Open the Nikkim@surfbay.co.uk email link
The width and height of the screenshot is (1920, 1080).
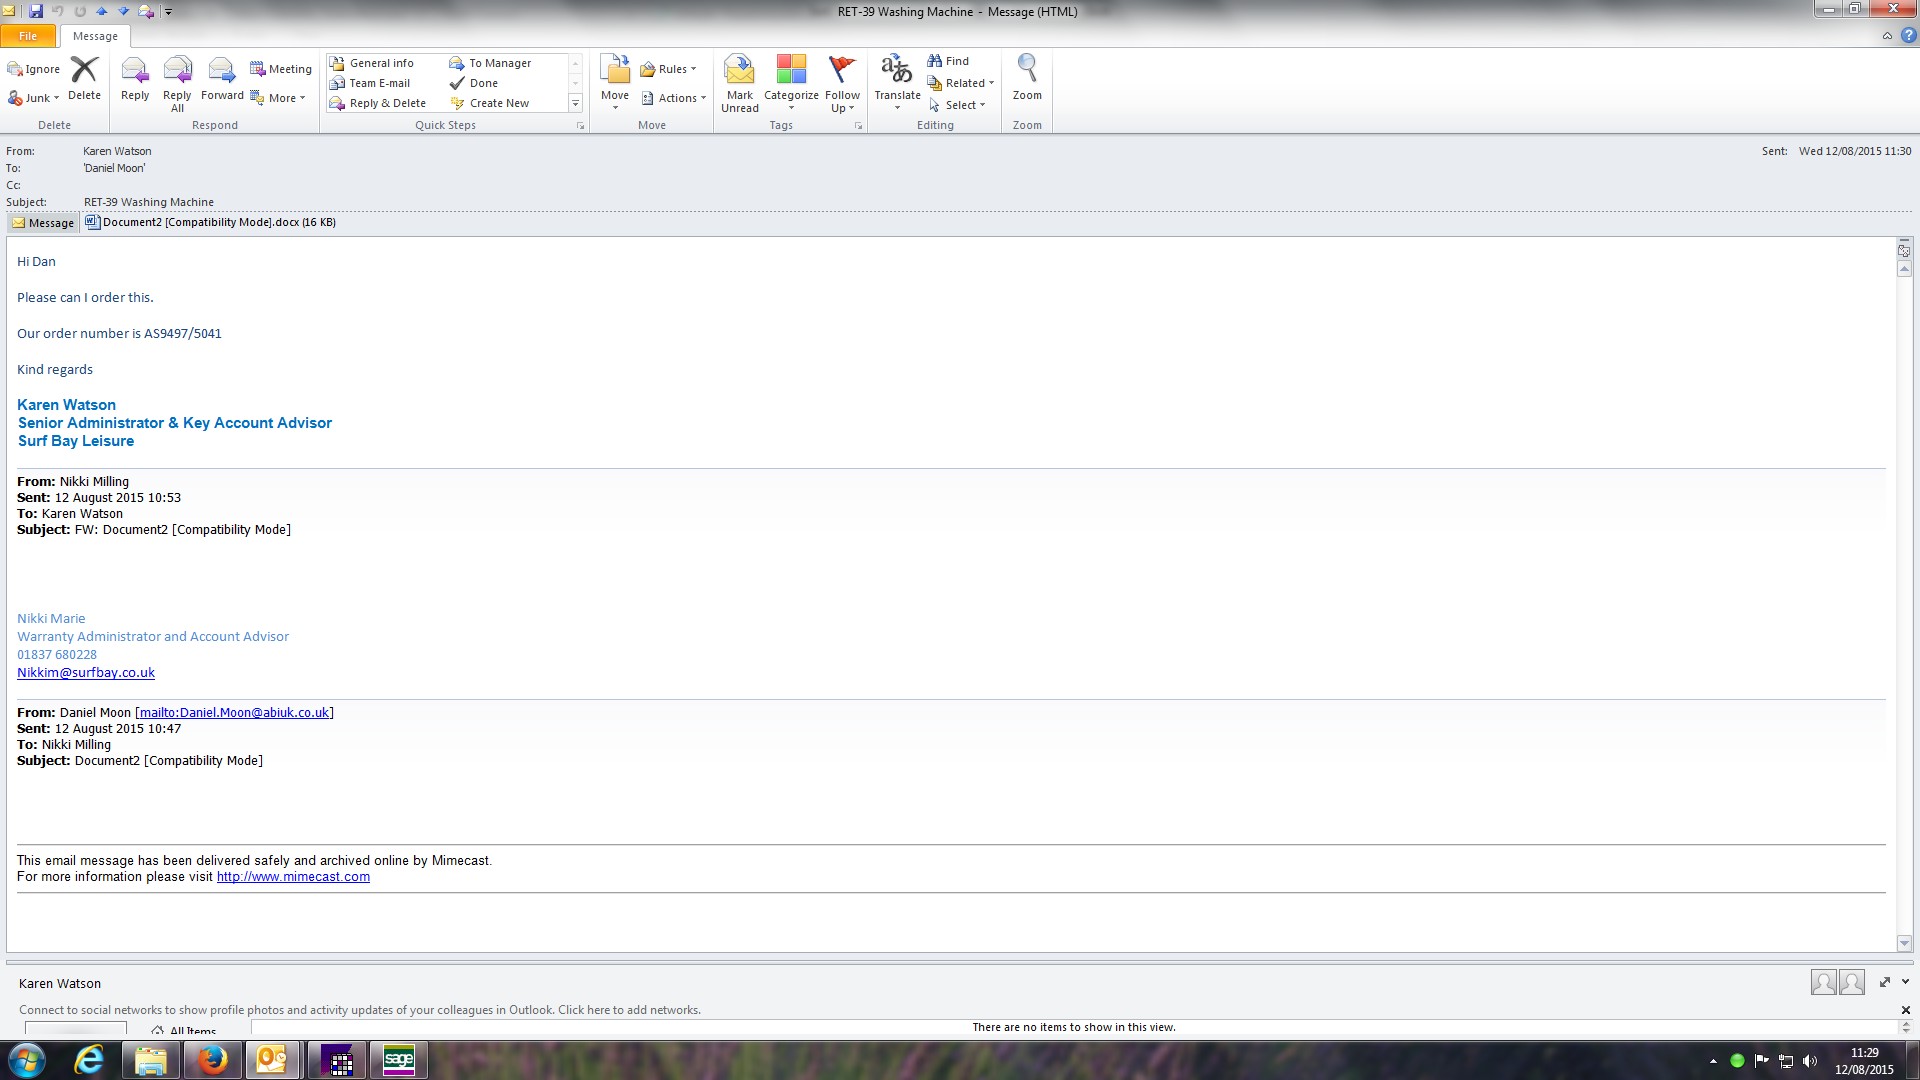click(86, 673)
